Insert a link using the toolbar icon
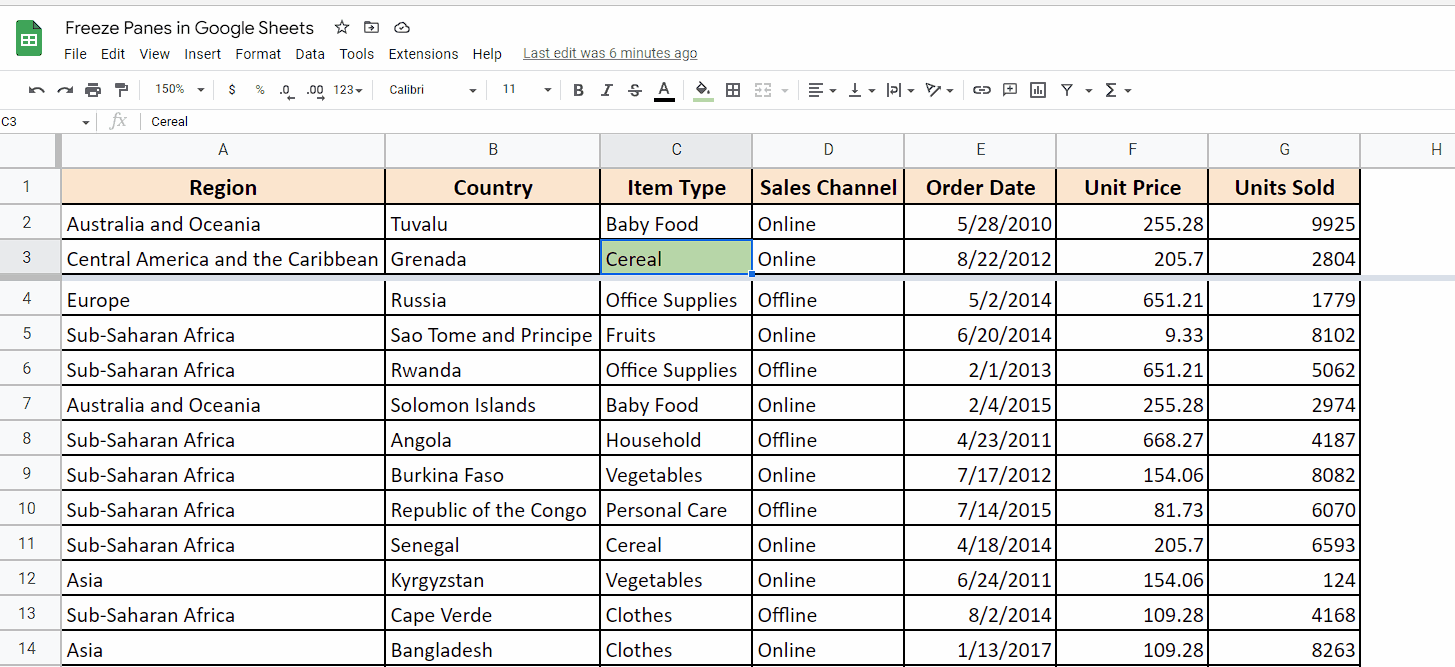The height and width of the screenshot is (667, 1455). point(981,89)
